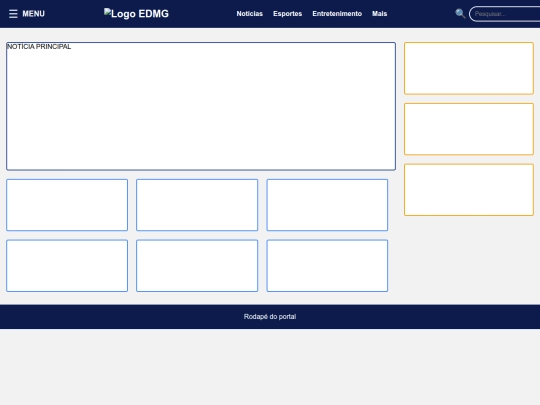Click the MENU label
Screen dimensions: 540x405
click(x=33, y=14)
